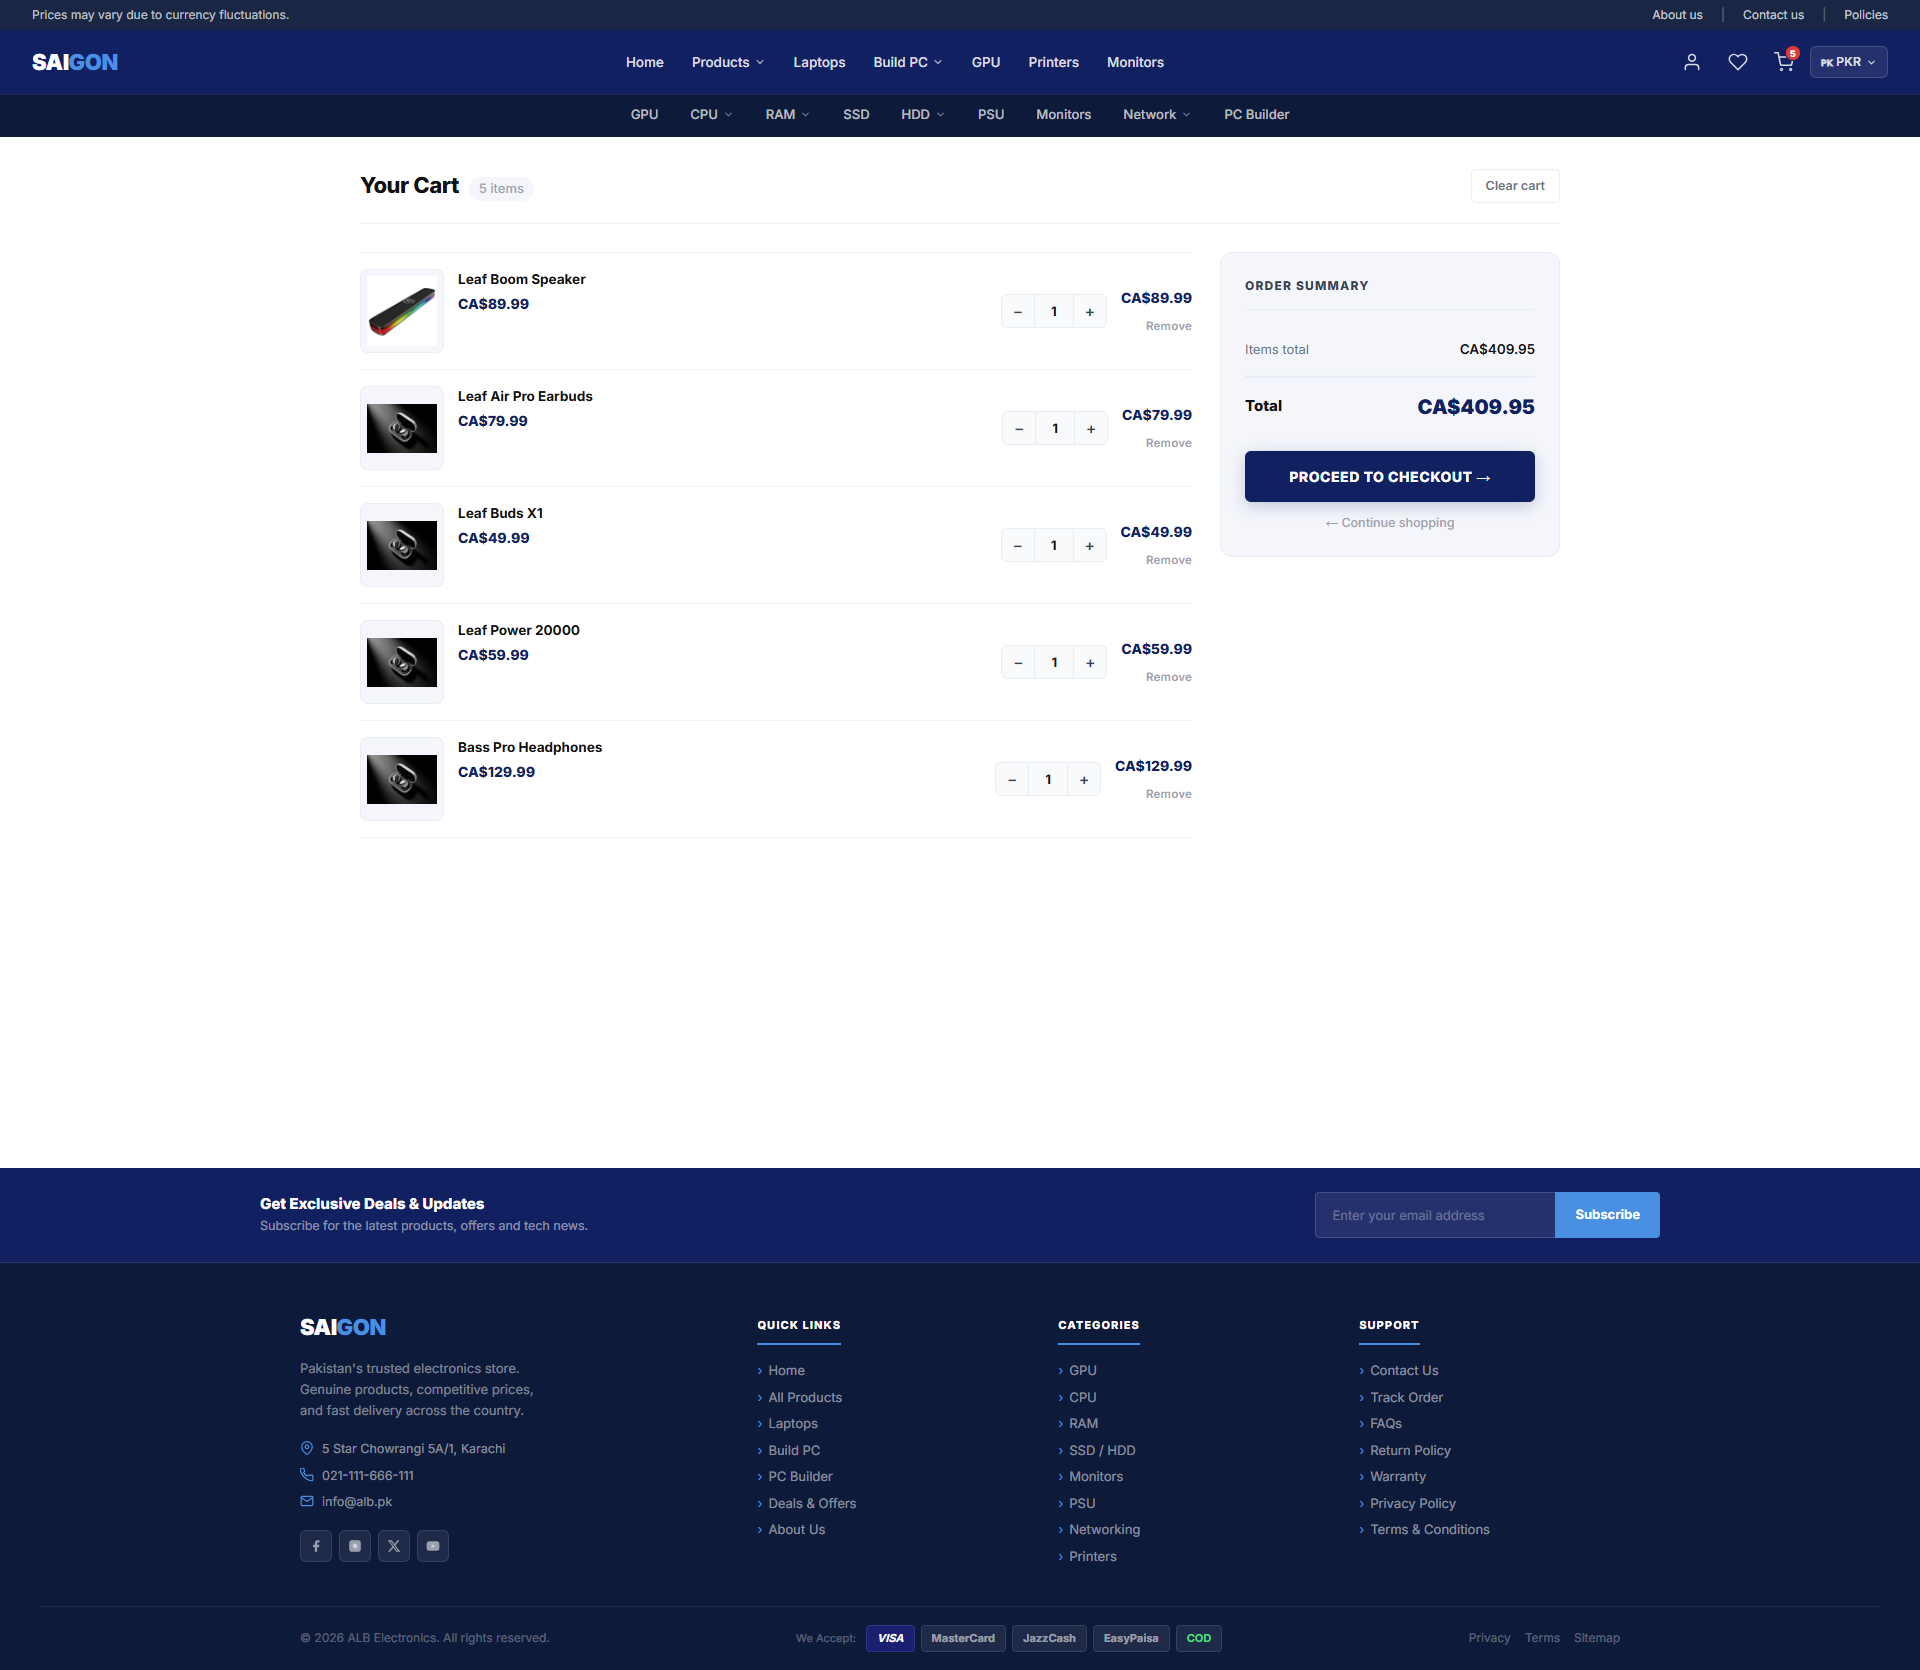This screenshot has width=1920, height=1670.
Task: Open Leaf Air Pro Earbuds thumbnail
Action: 402,428
